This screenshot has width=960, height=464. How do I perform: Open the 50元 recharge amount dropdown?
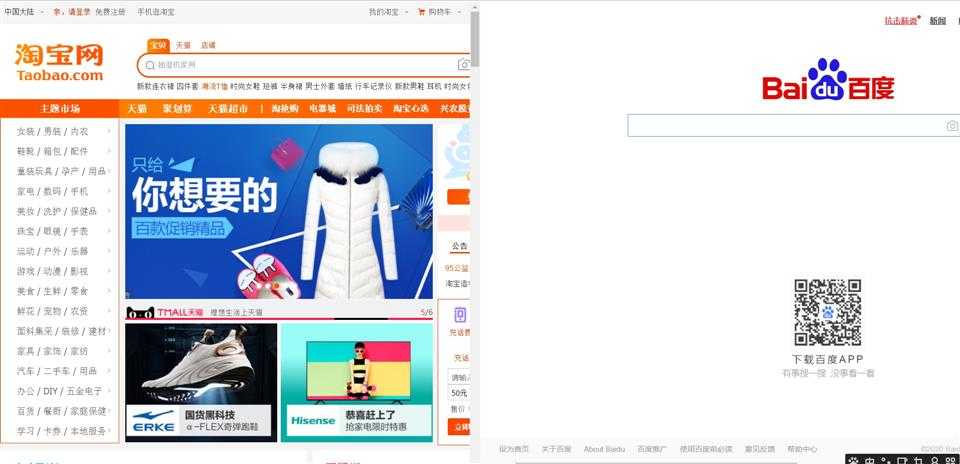[x=459, y=392]
